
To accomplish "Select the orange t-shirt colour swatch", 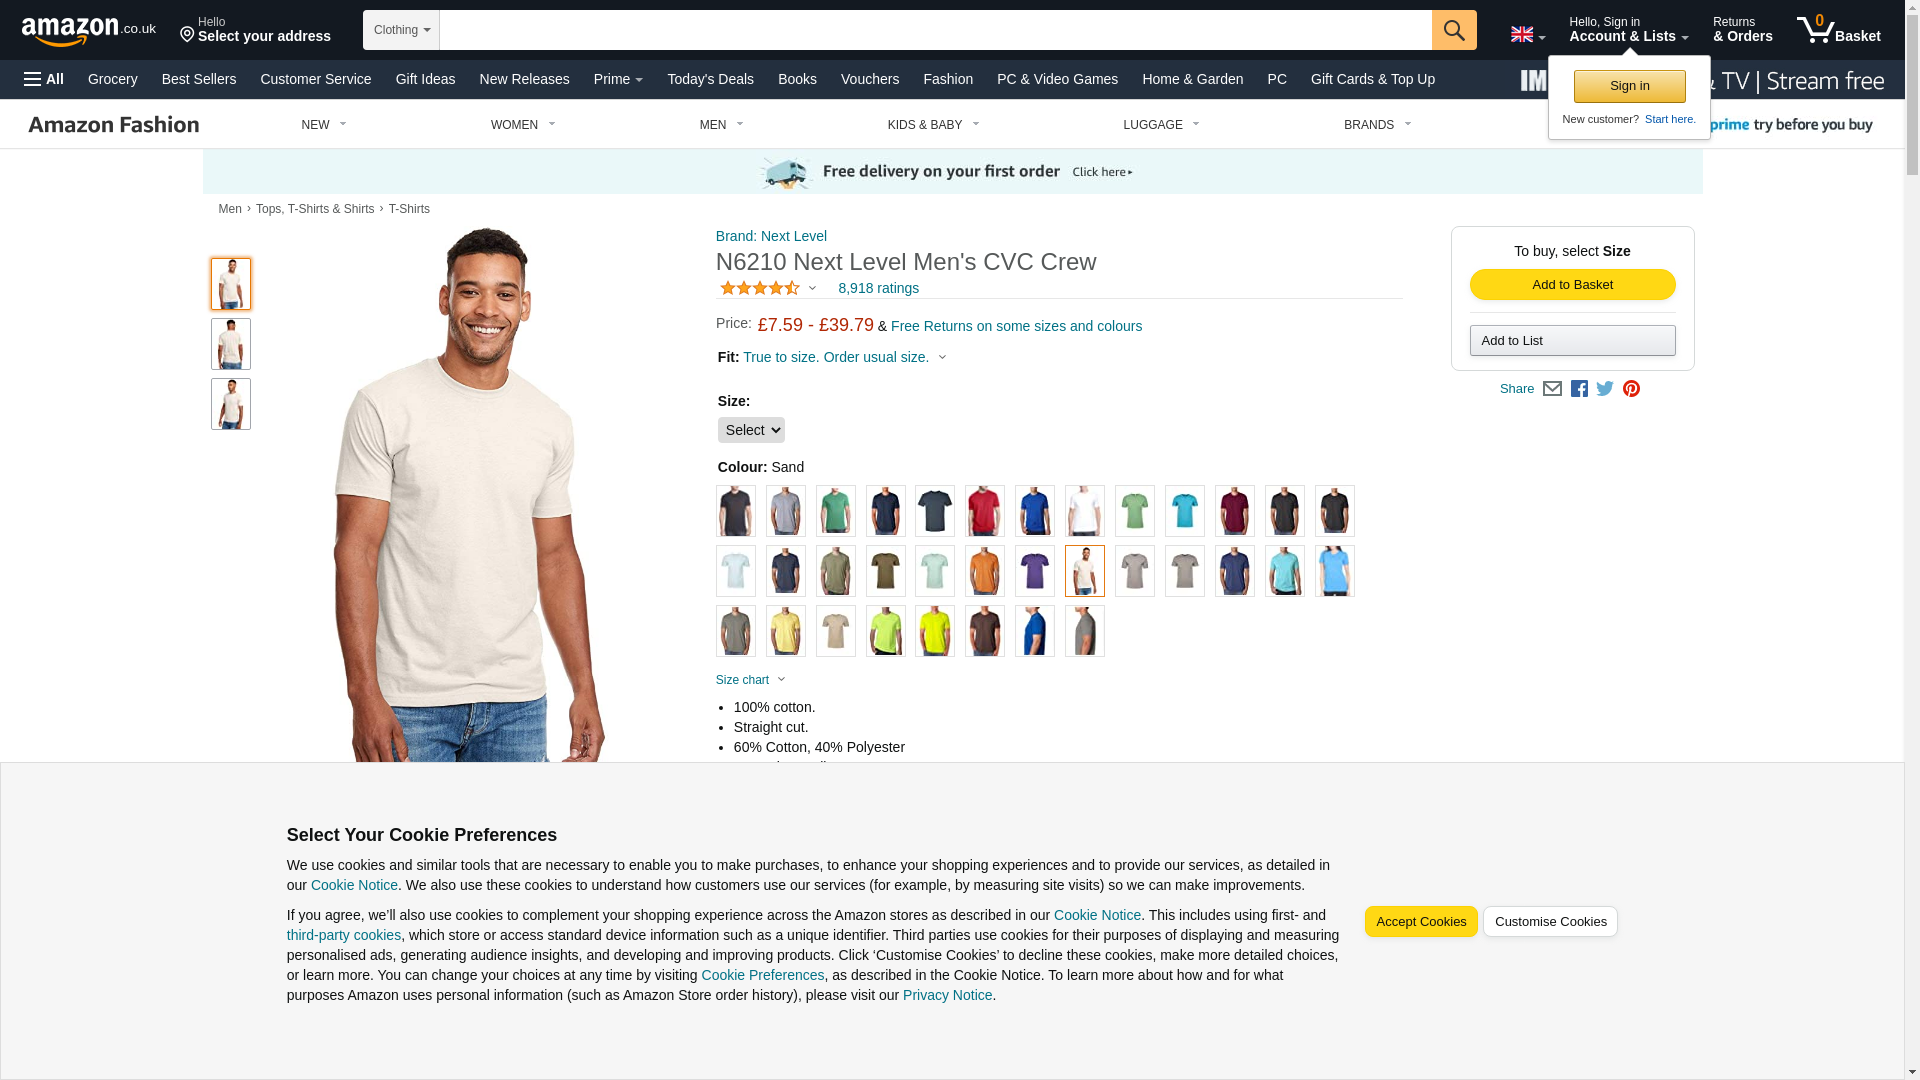I will click(984, 571).
